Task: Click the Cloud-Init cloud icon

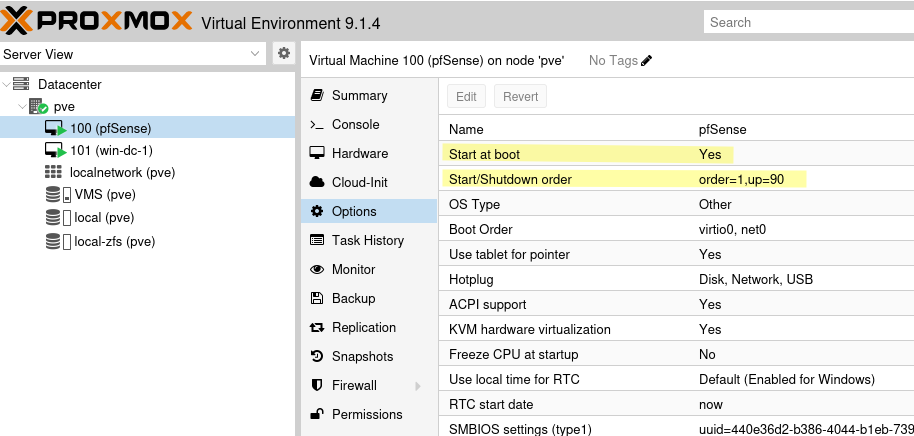Action: (317, 182)
